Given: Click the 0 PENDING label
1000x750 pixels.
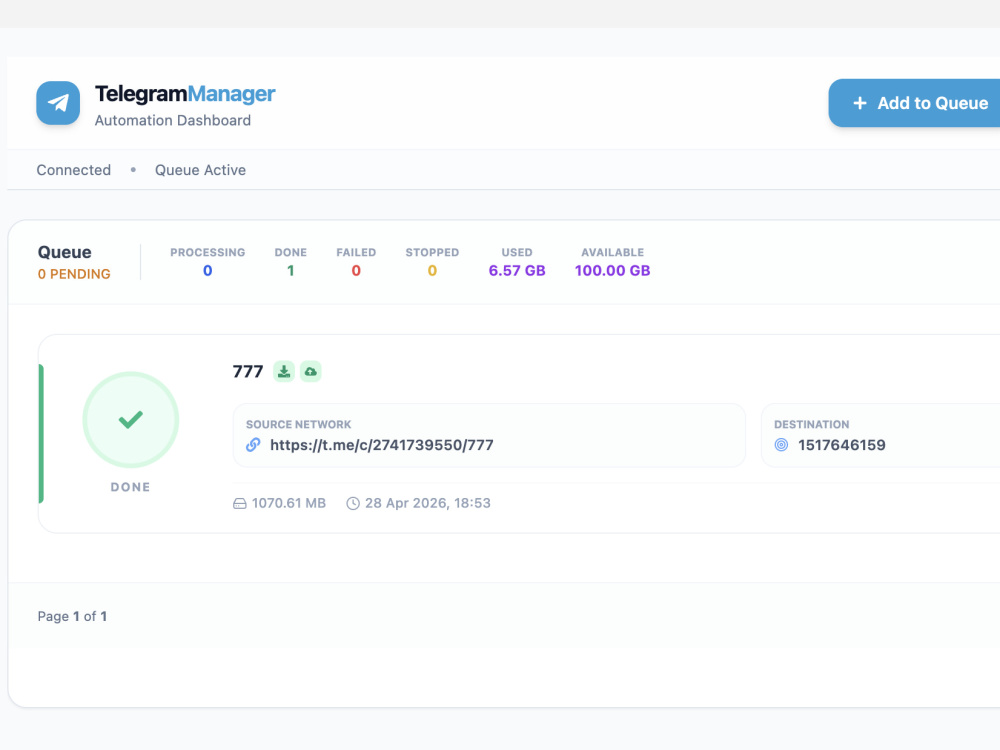Looking at the screenshot, I should [74, 274].
